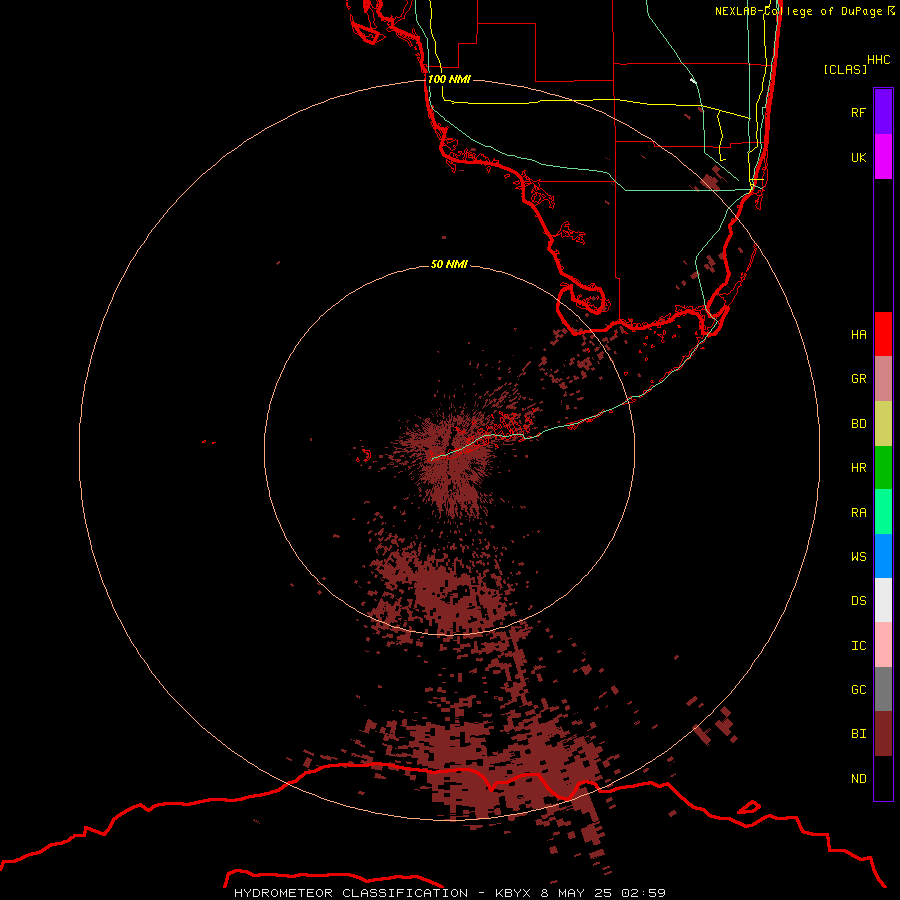Click the UK legend label
The width and height of the screenshot is (900, 900).
[859, 158]
